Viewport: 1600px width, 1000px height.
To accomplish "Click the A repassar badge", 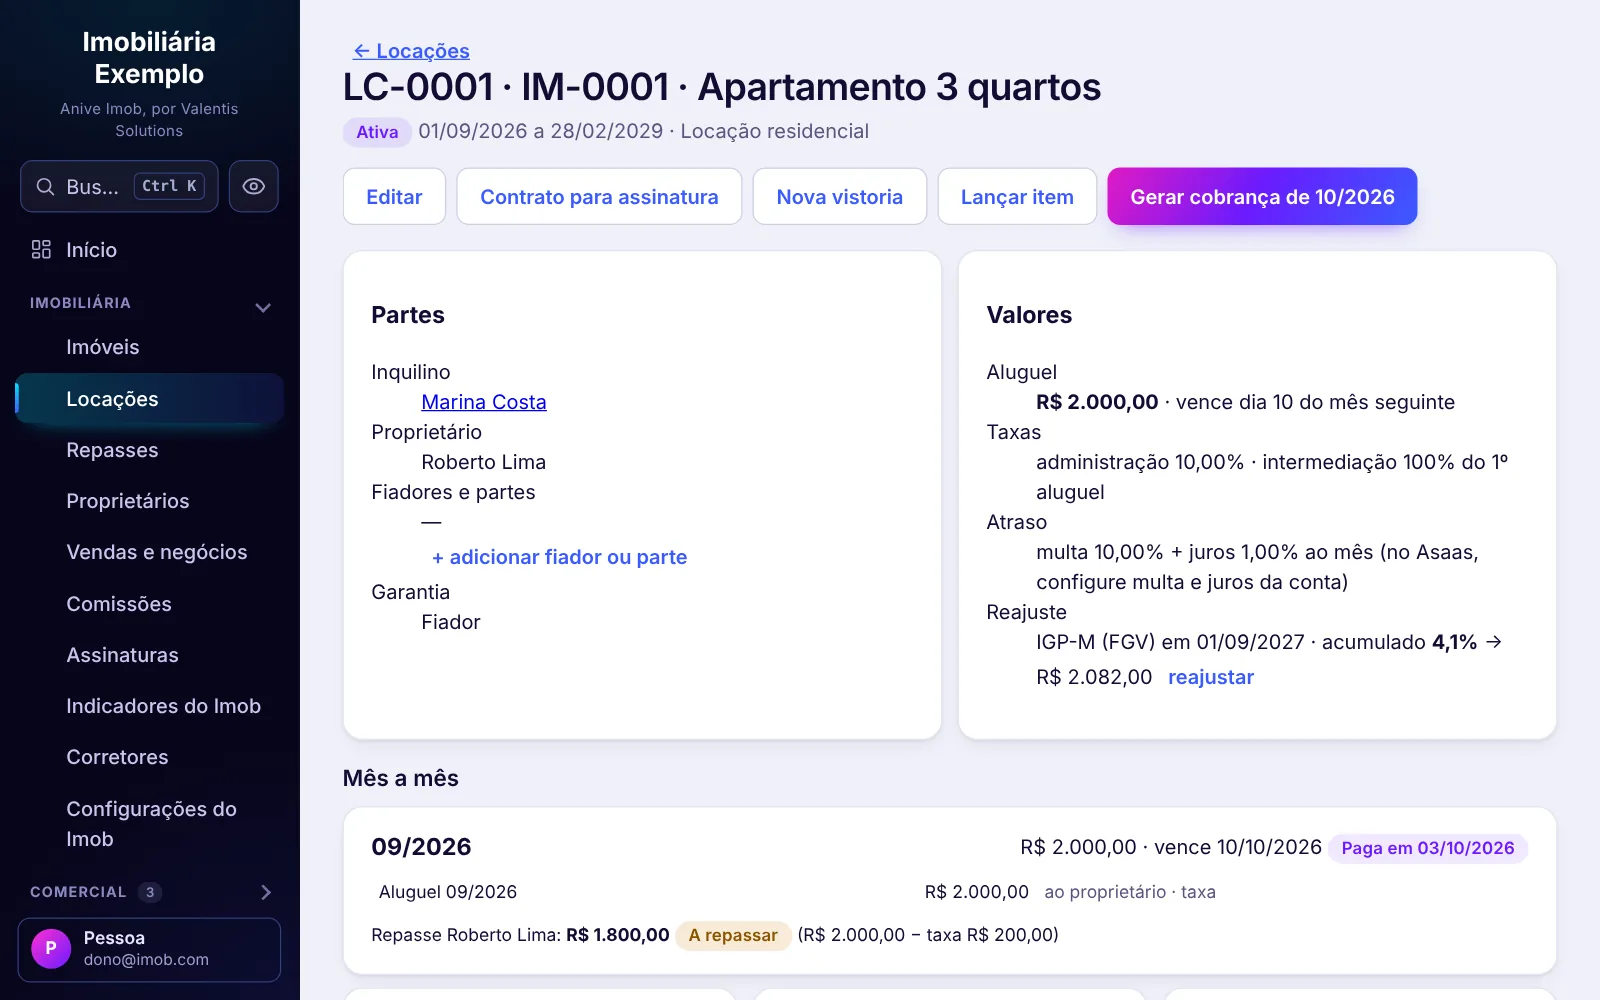I will point(733,935).
